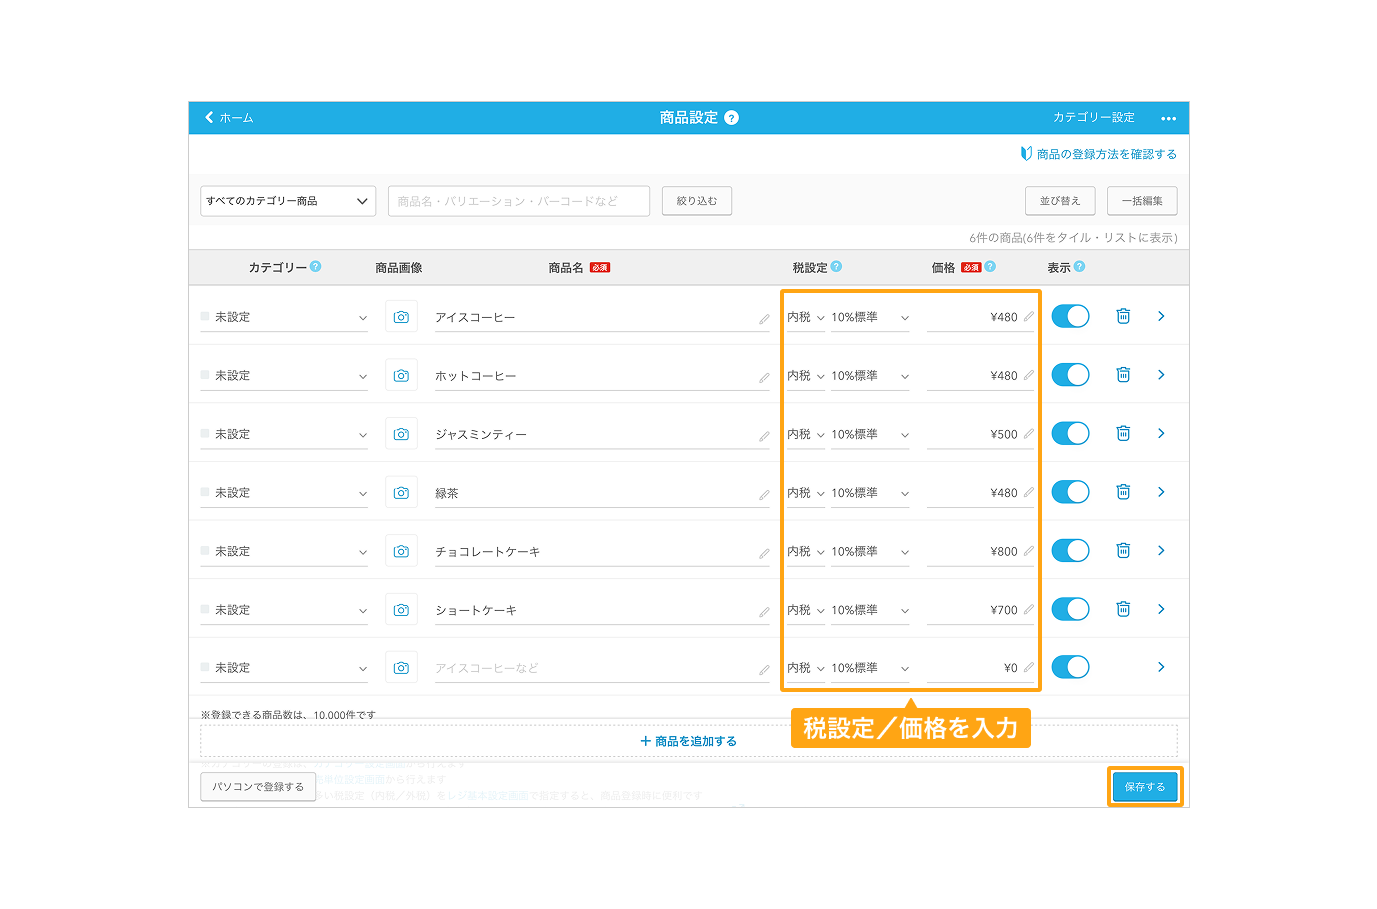1377x909 pixels.
Task: Click 一括編集 bulk edit button
Action: click(1142, 201)
